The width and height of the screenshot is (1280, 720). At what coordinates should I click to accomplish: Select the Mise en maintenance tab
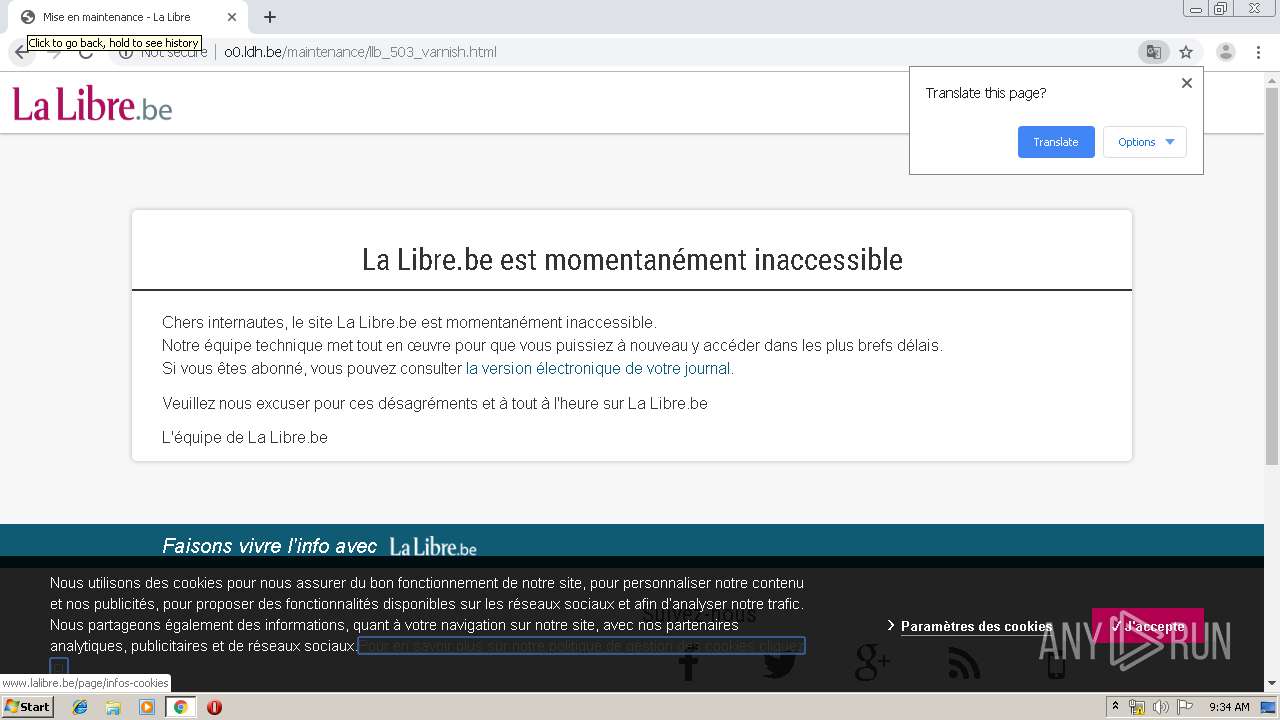click(126, 17)
